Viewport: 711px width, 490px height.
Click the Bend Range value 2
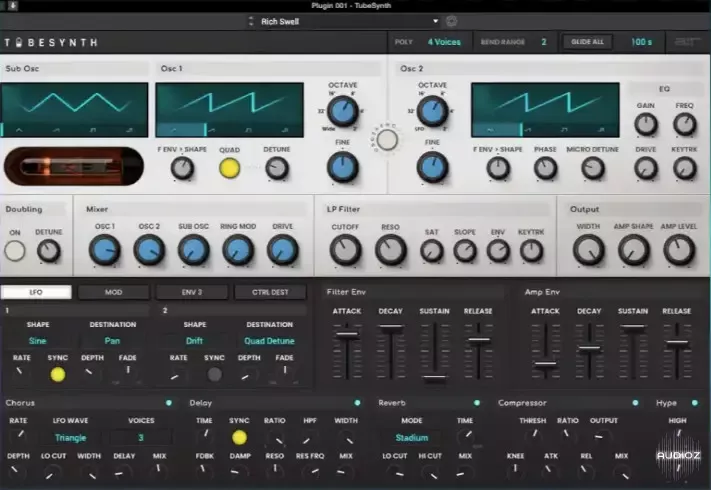(x=544, y=42)
